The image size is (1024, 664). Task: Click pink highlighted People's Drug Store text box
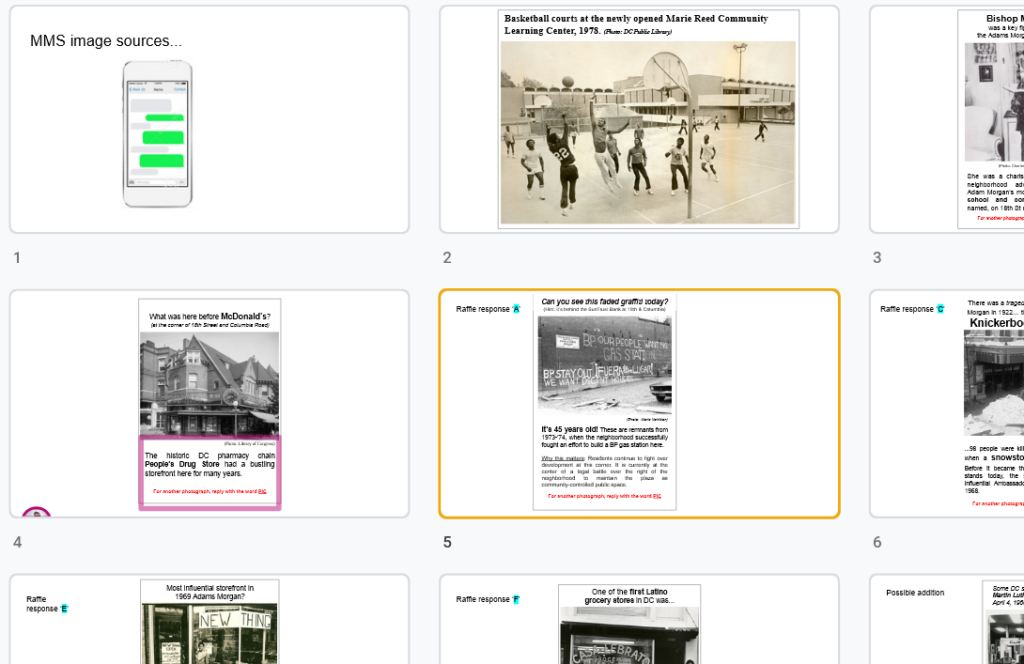(x=210, y=473)
